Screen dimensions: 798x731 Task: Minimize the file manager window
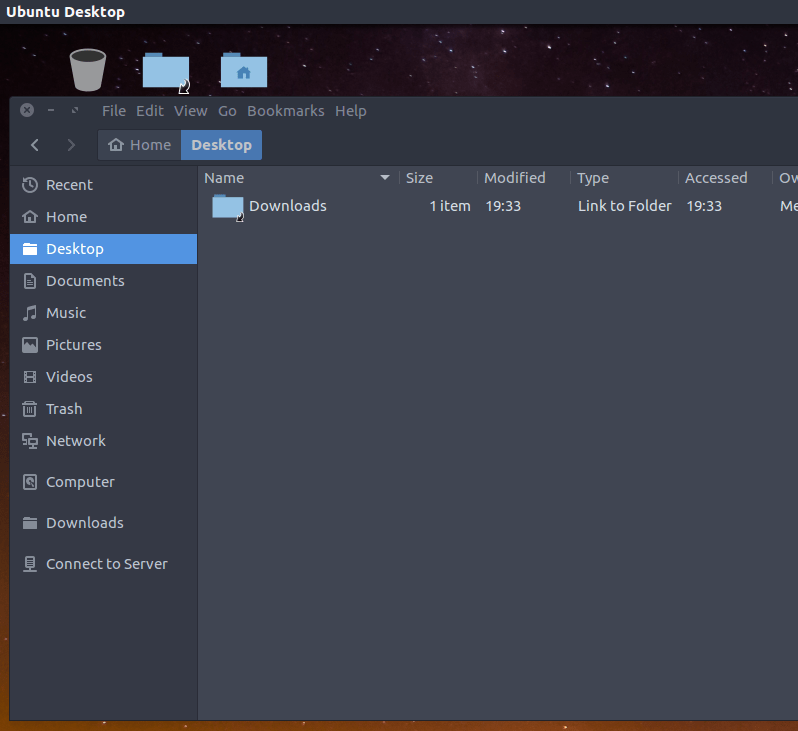pyautogui.click(x=51, y=110)
